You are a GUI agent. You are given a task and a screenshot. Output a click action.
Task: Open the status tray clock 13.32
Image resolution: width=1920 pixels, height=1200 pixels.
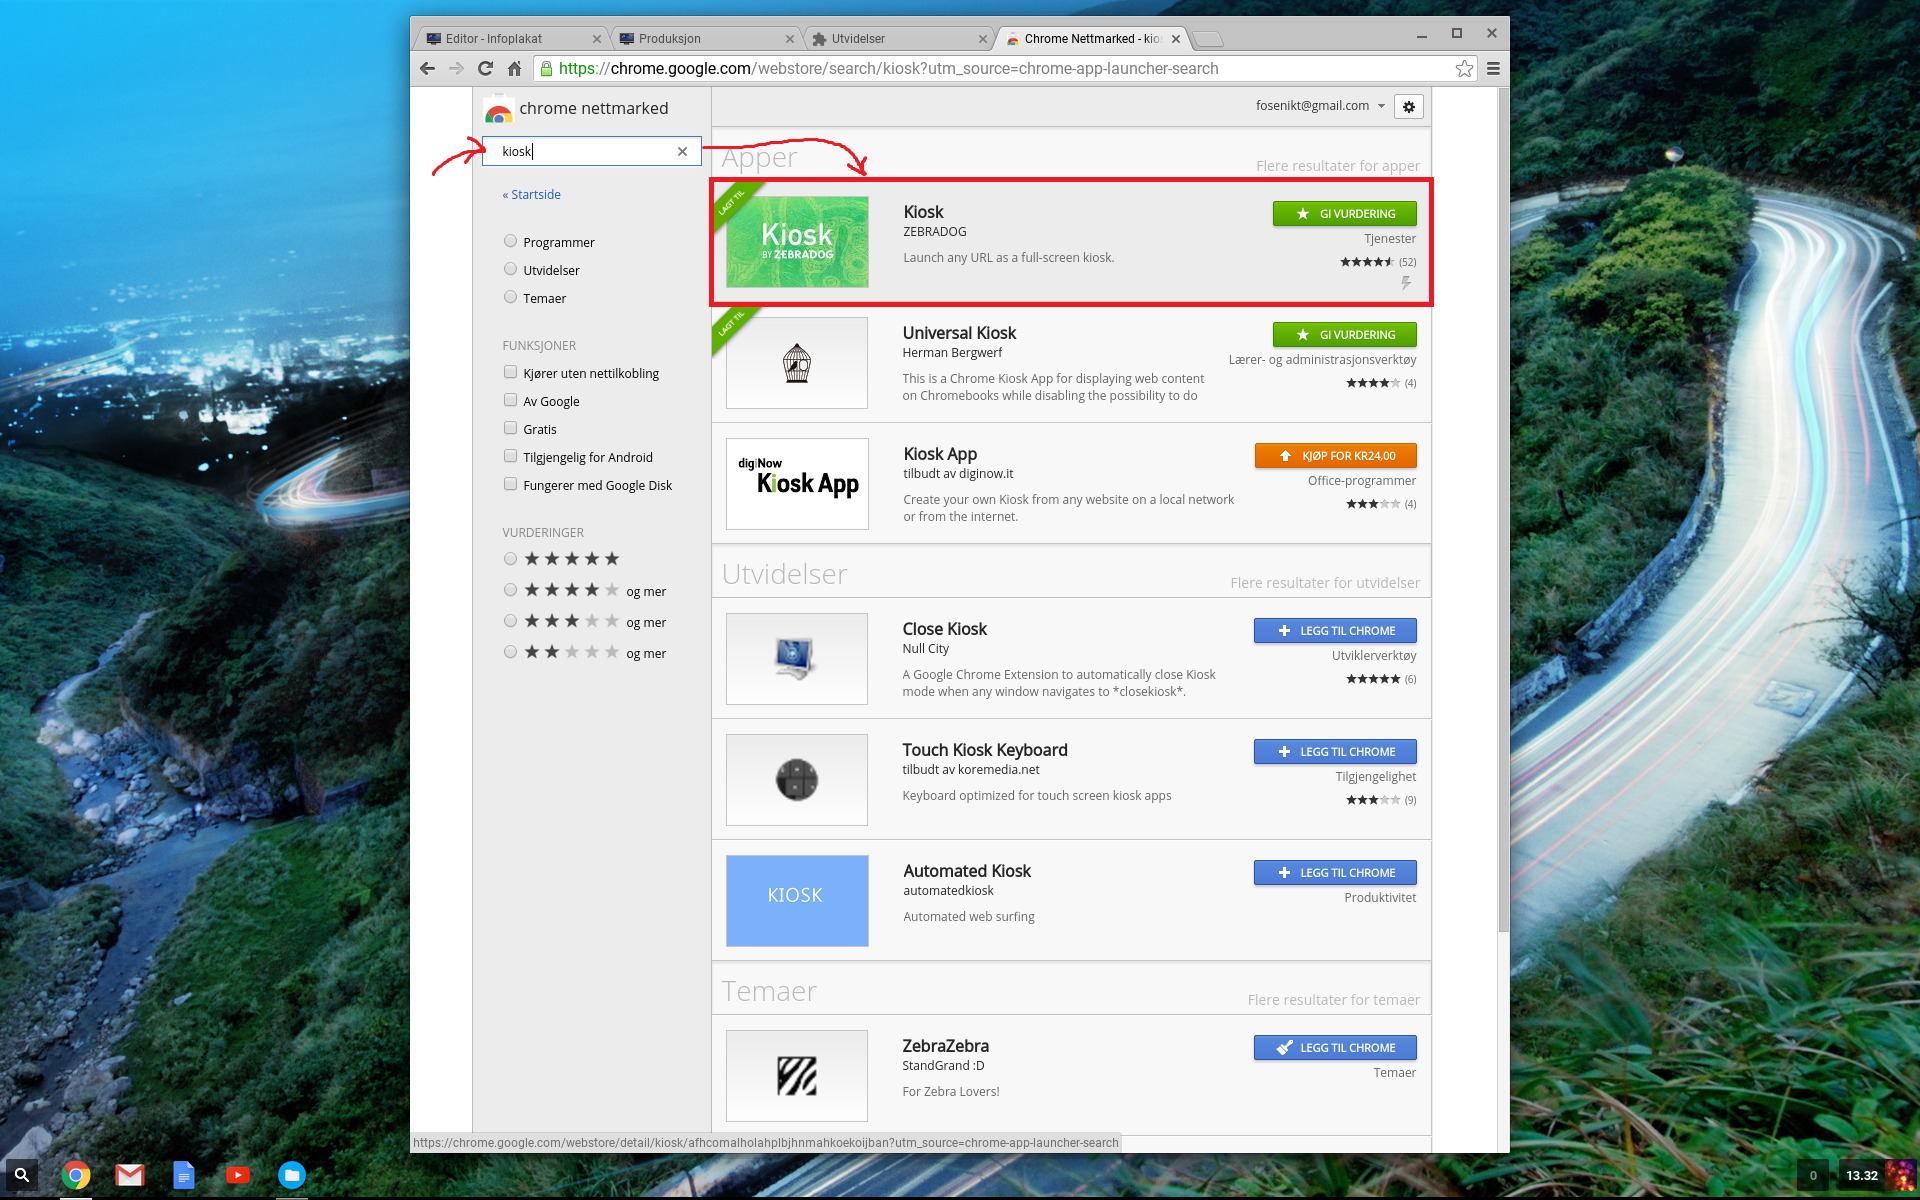1862,1175
